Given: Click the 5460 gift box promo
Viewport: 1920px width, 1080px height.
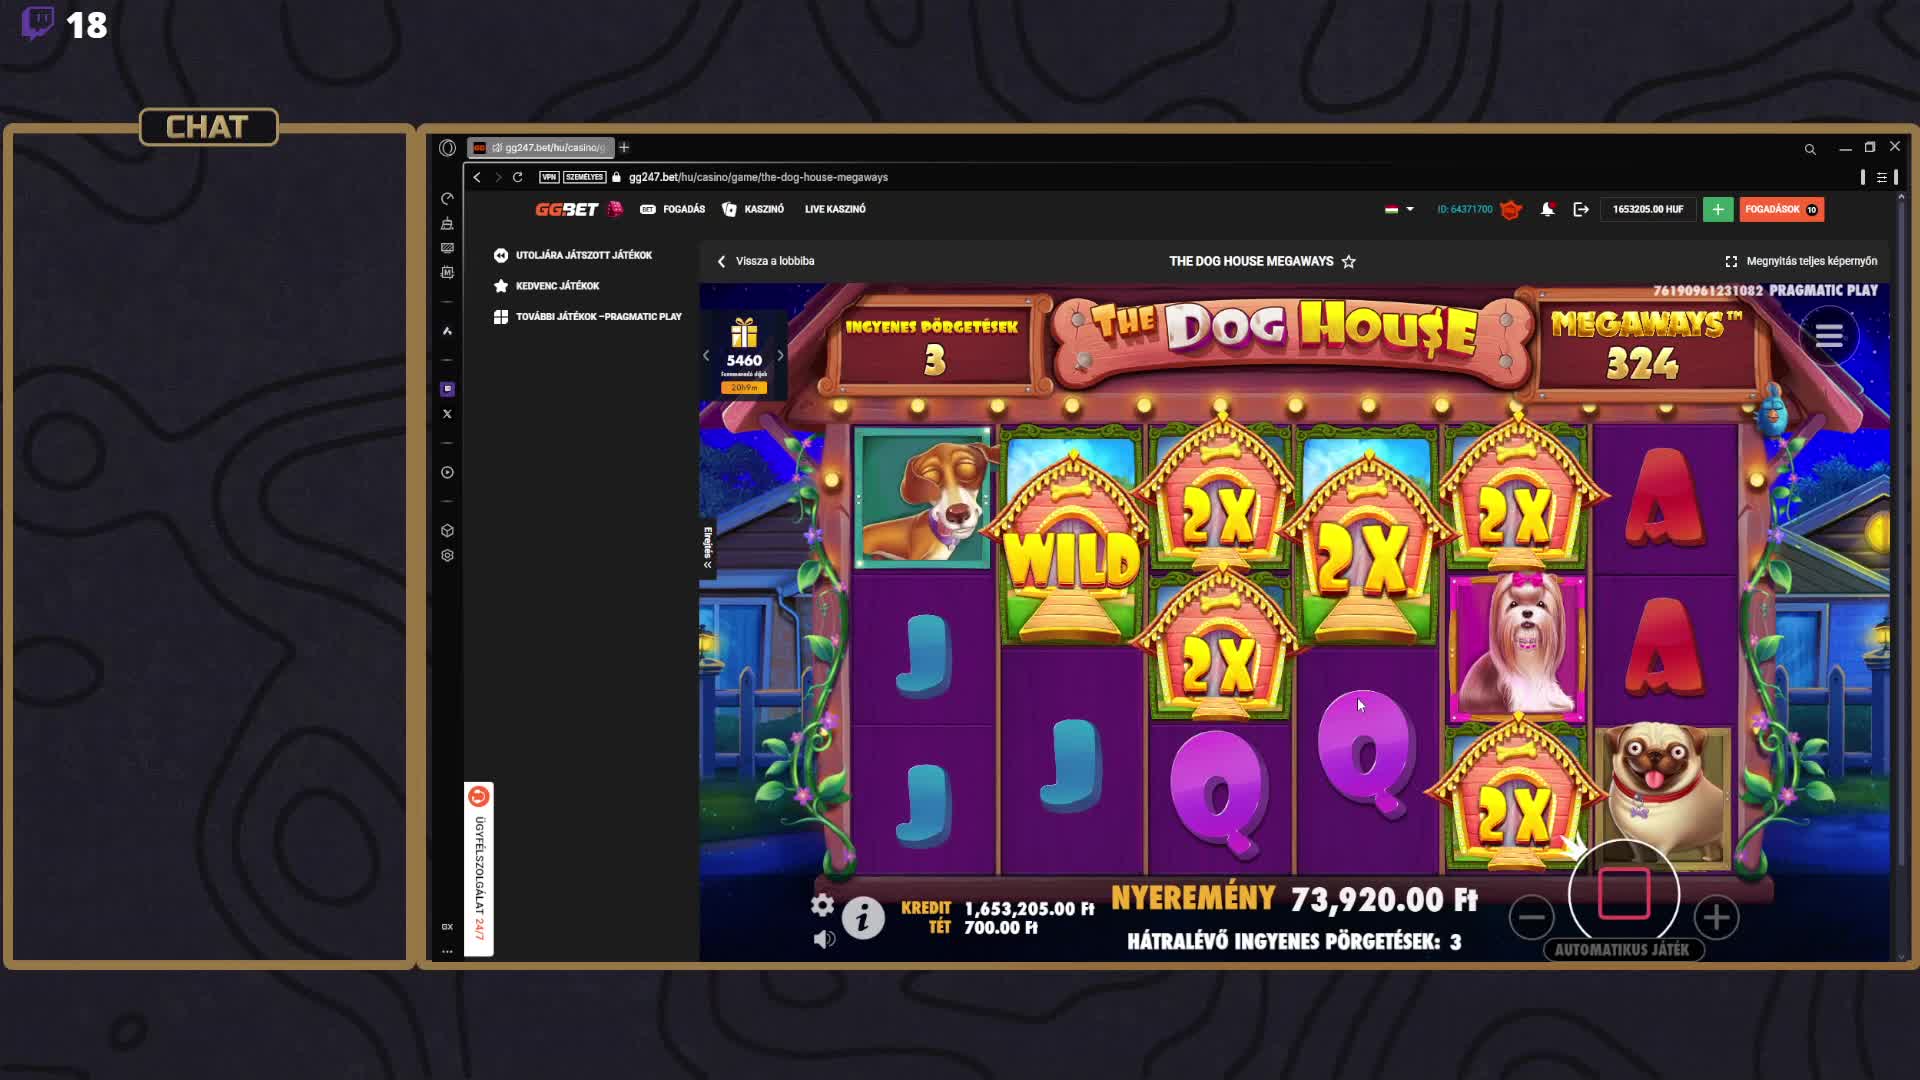Looking at the screenshot, I should 744,355.
